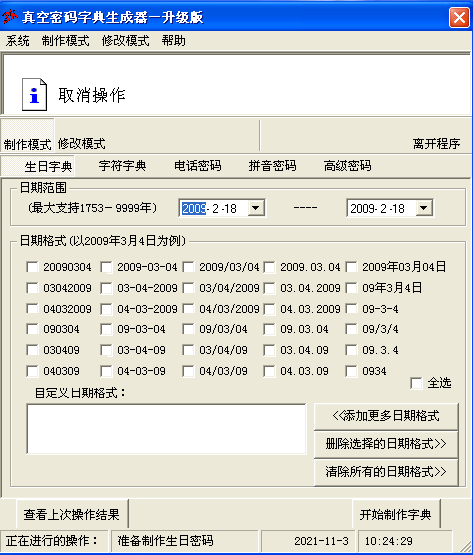Switch to the 高级密码 tab

[x=347, y=165]
